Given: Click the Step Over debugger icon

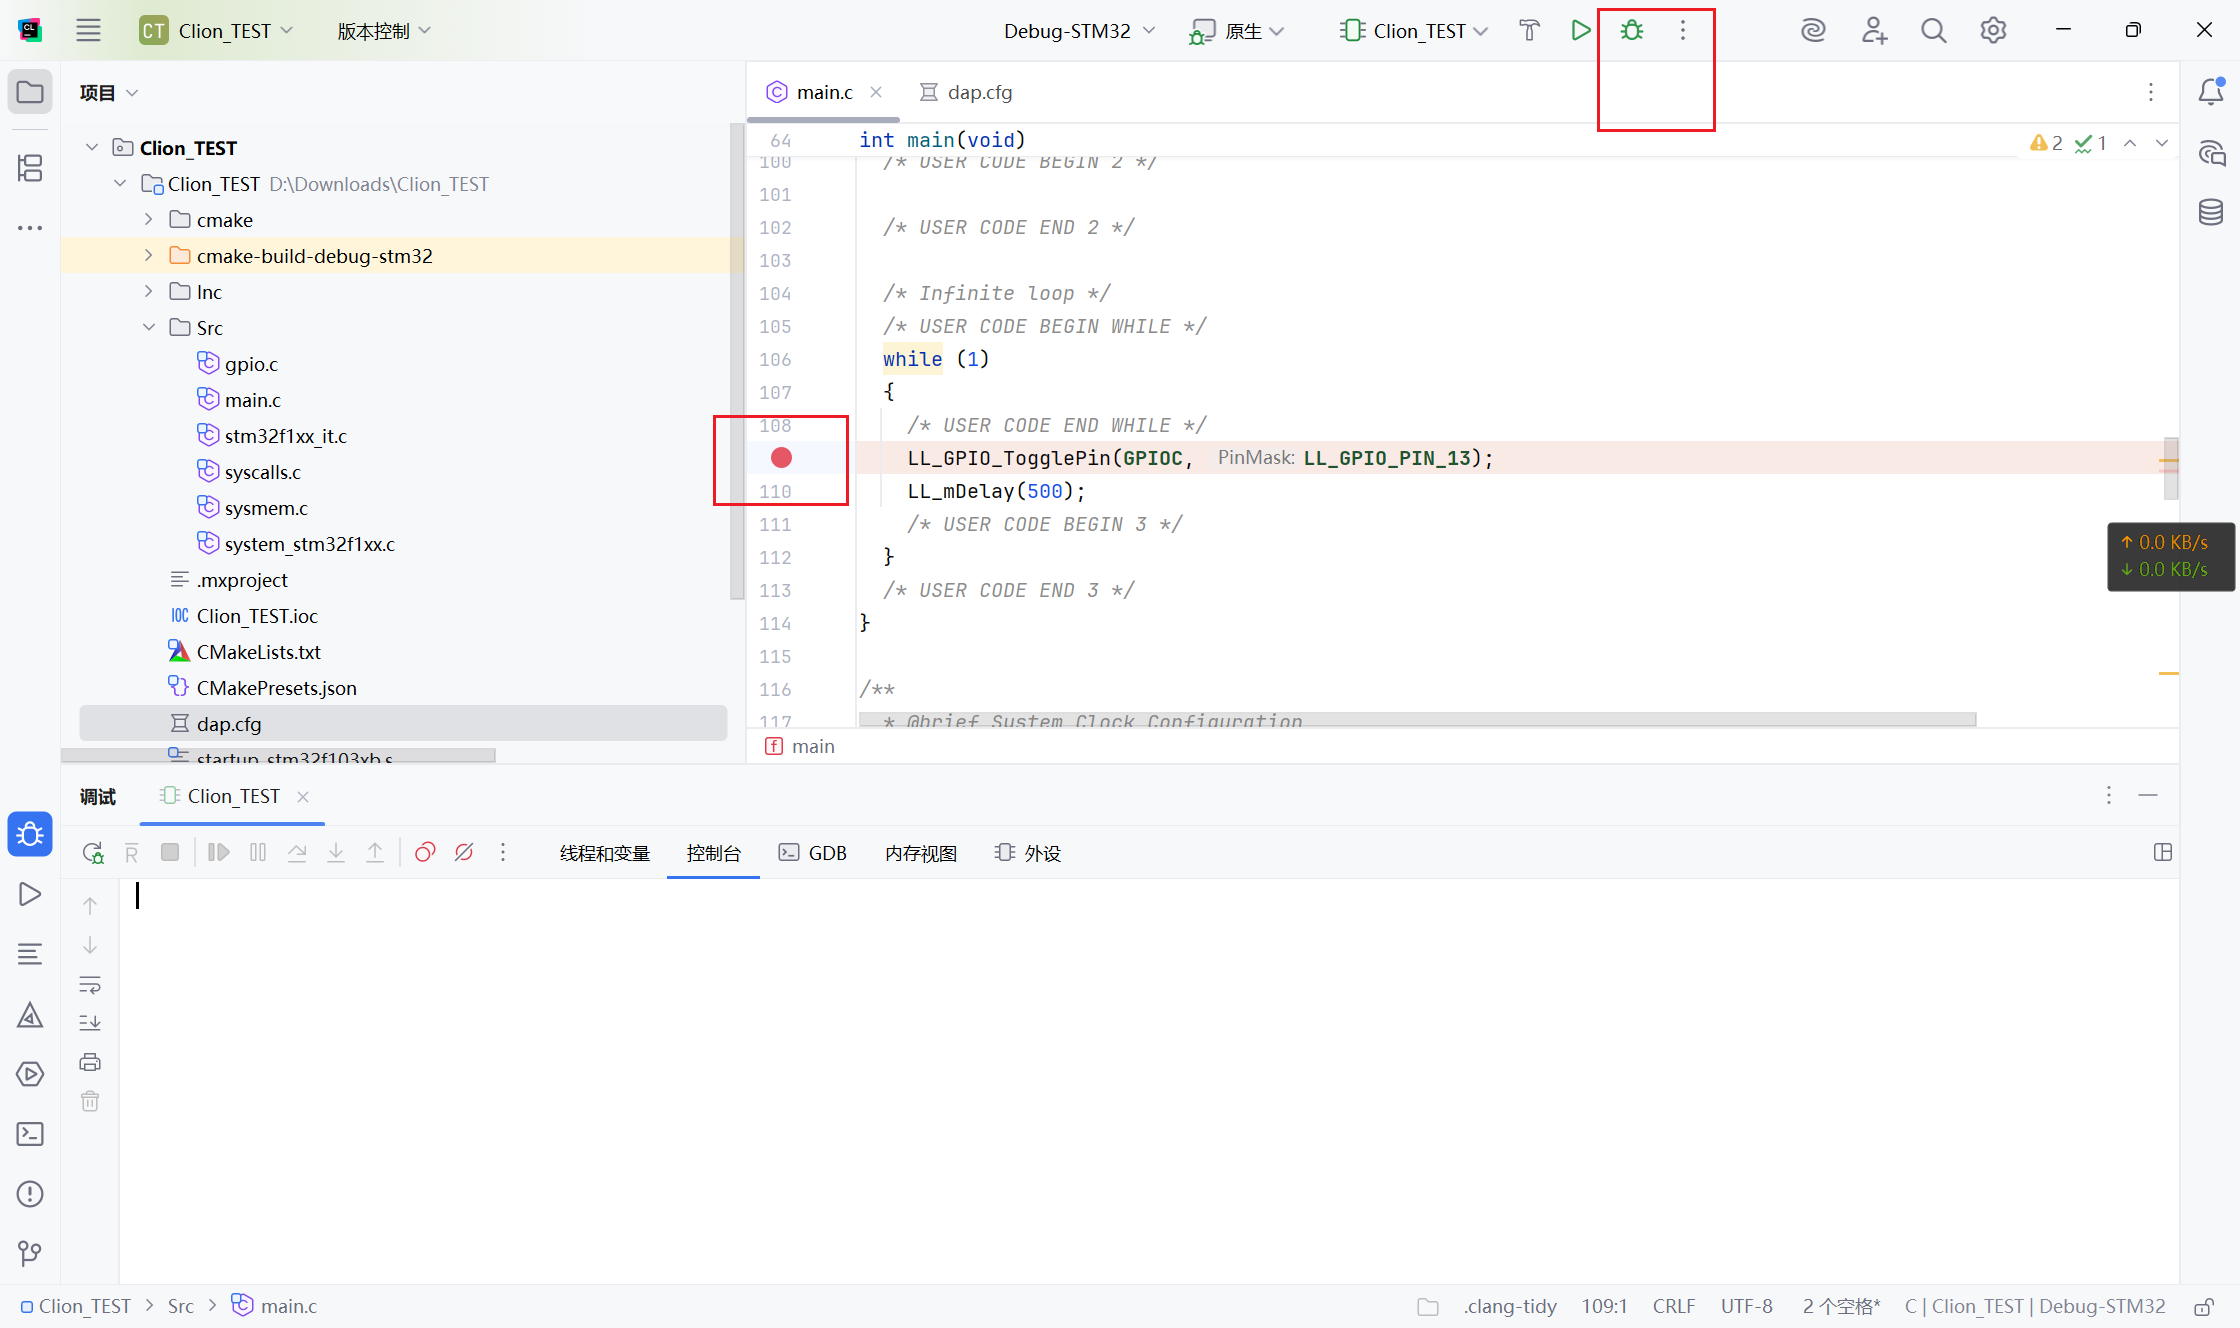Looking at the screenshot, I should click(x=297, y=853).
